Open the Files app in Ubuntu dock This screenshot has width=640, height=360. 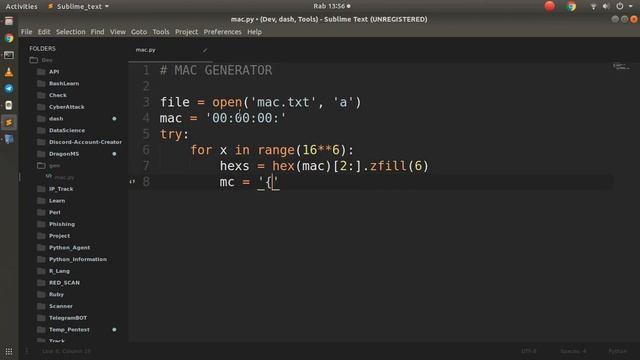point(9,21)
